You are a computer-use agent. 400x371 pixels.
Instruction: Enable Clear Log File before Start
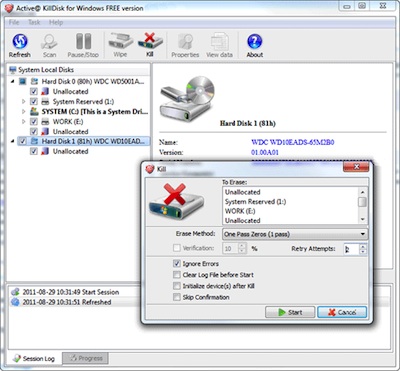[x=177, y=275]
